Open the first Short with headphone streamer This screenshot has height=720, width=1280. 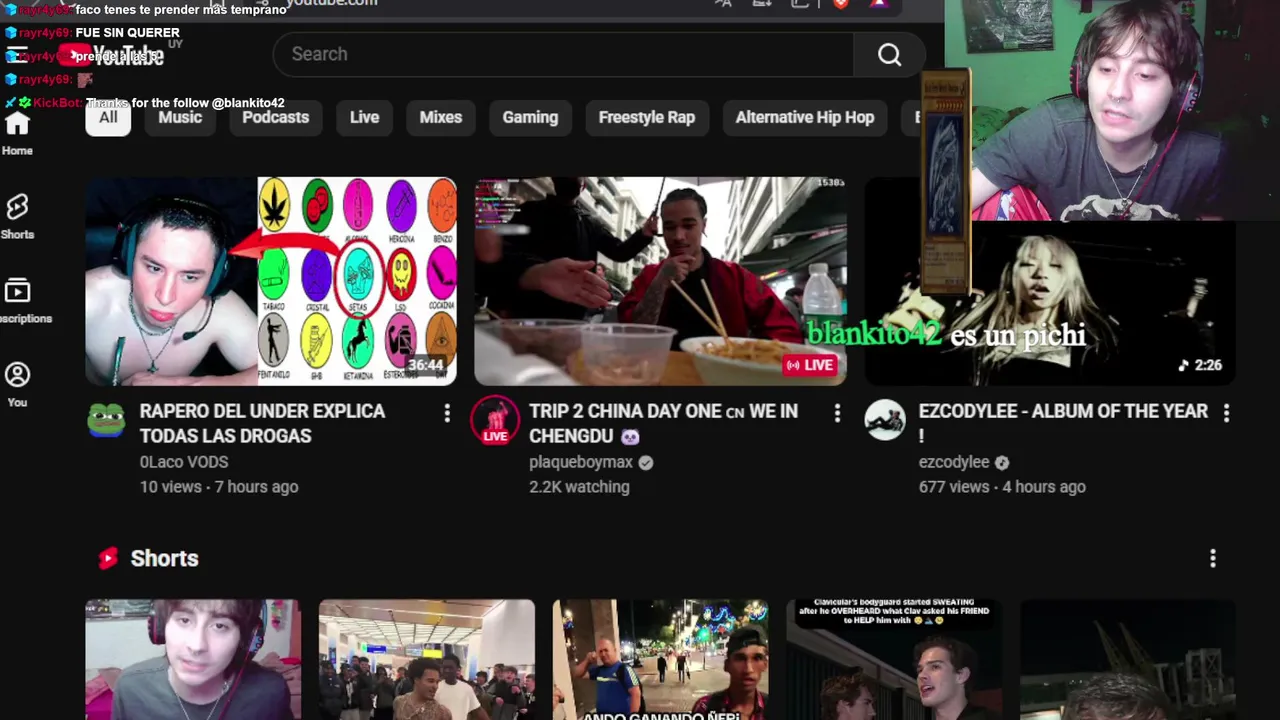pos(193,659)
